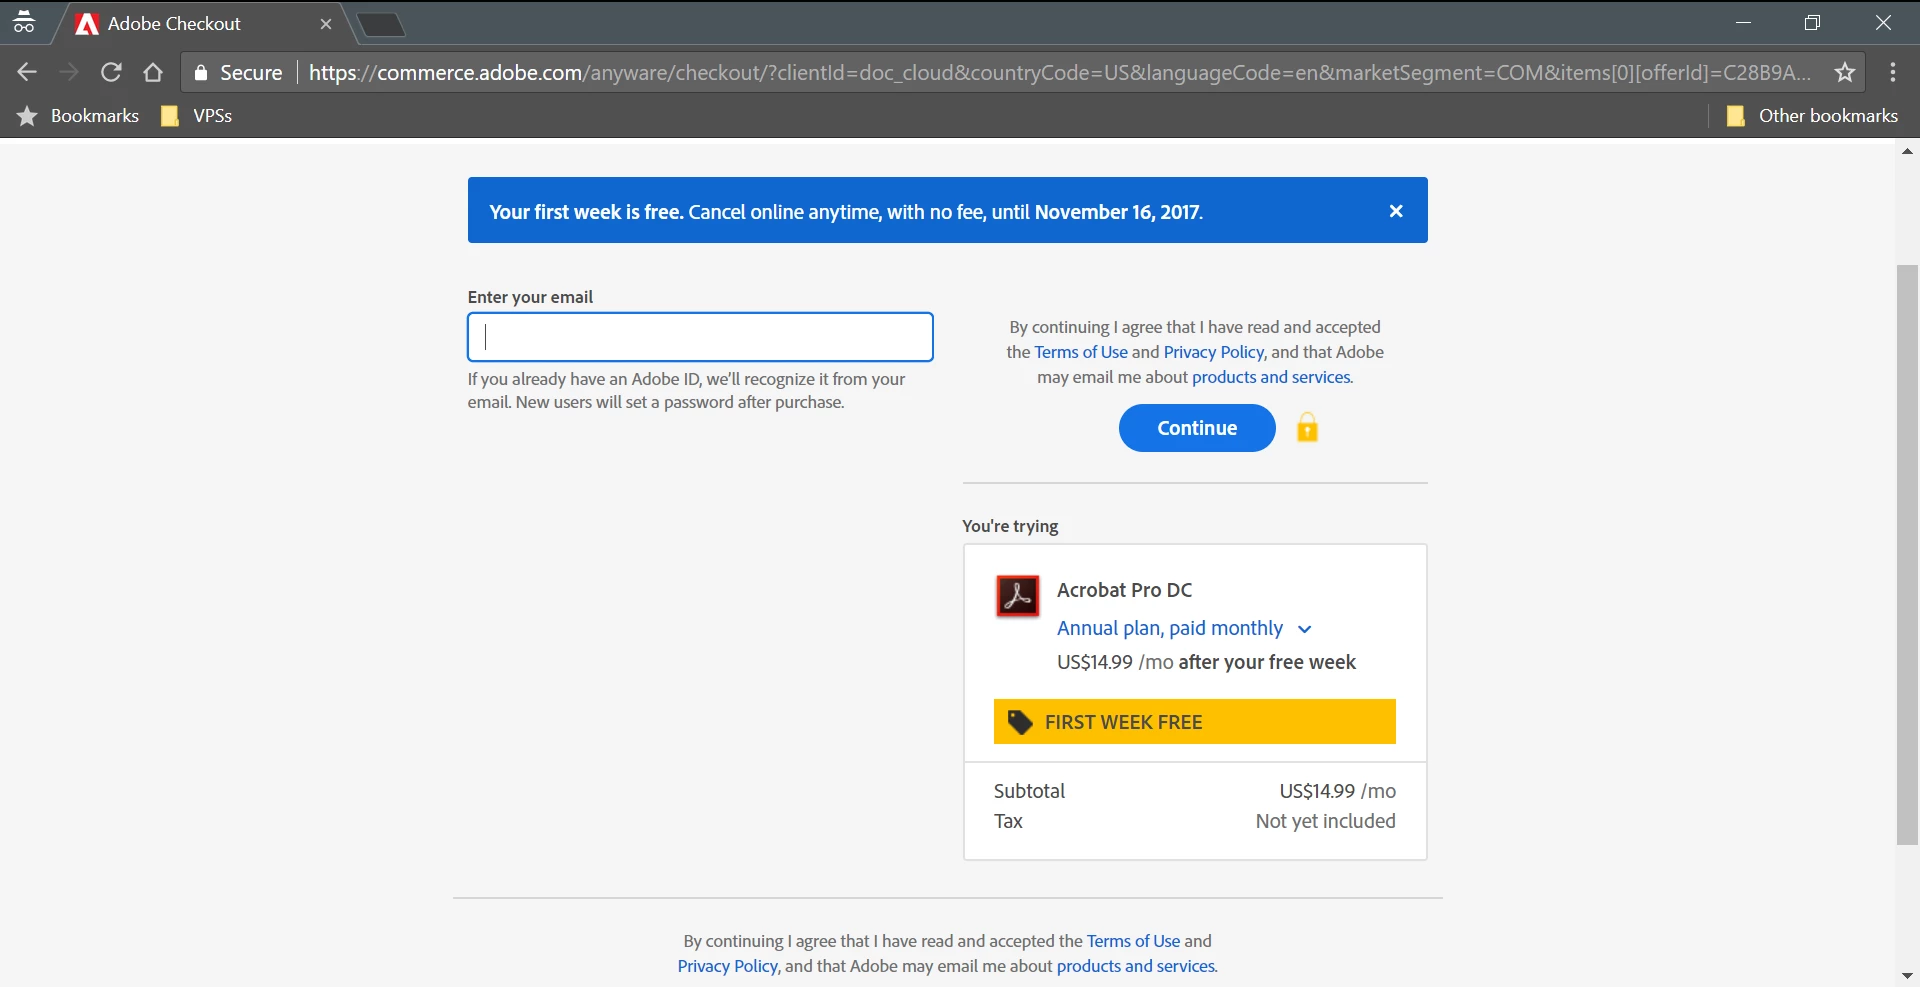Click the yellow secure padlock icon
The image size is (1920, 987).
pos(1307,427)
